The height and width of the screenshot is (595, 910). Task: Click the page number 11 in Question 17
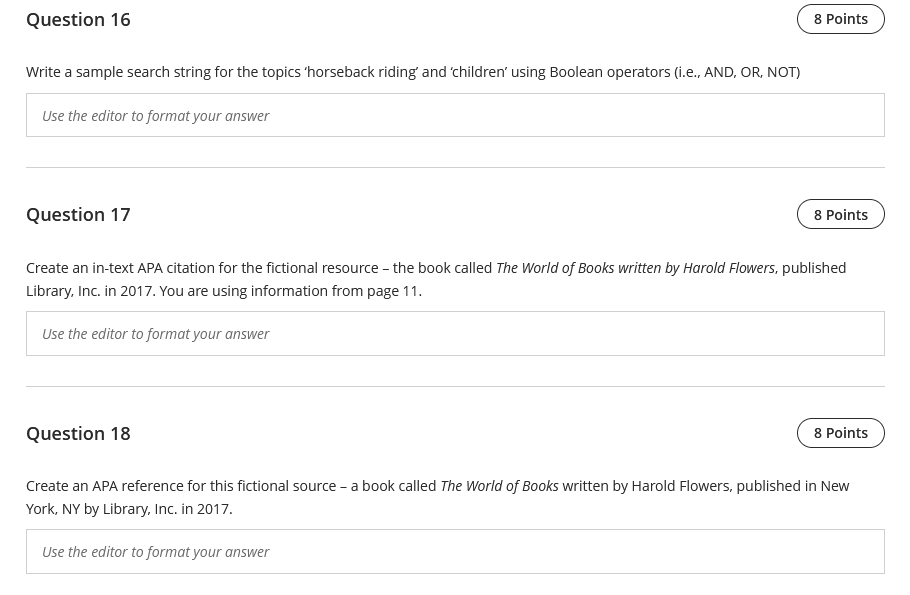click(410, 290)
